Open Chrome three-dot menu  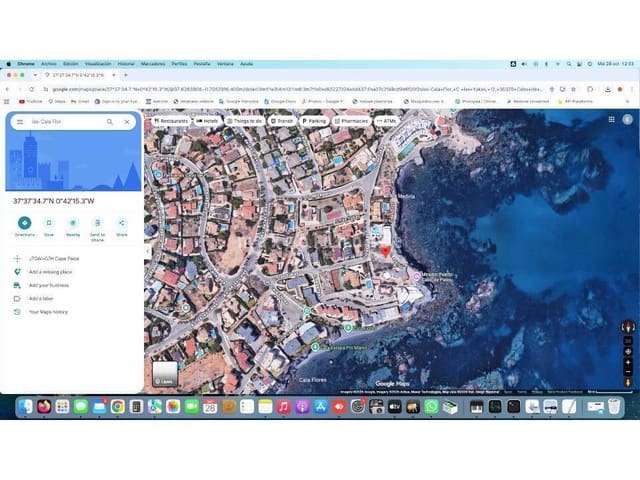(631, 89)
